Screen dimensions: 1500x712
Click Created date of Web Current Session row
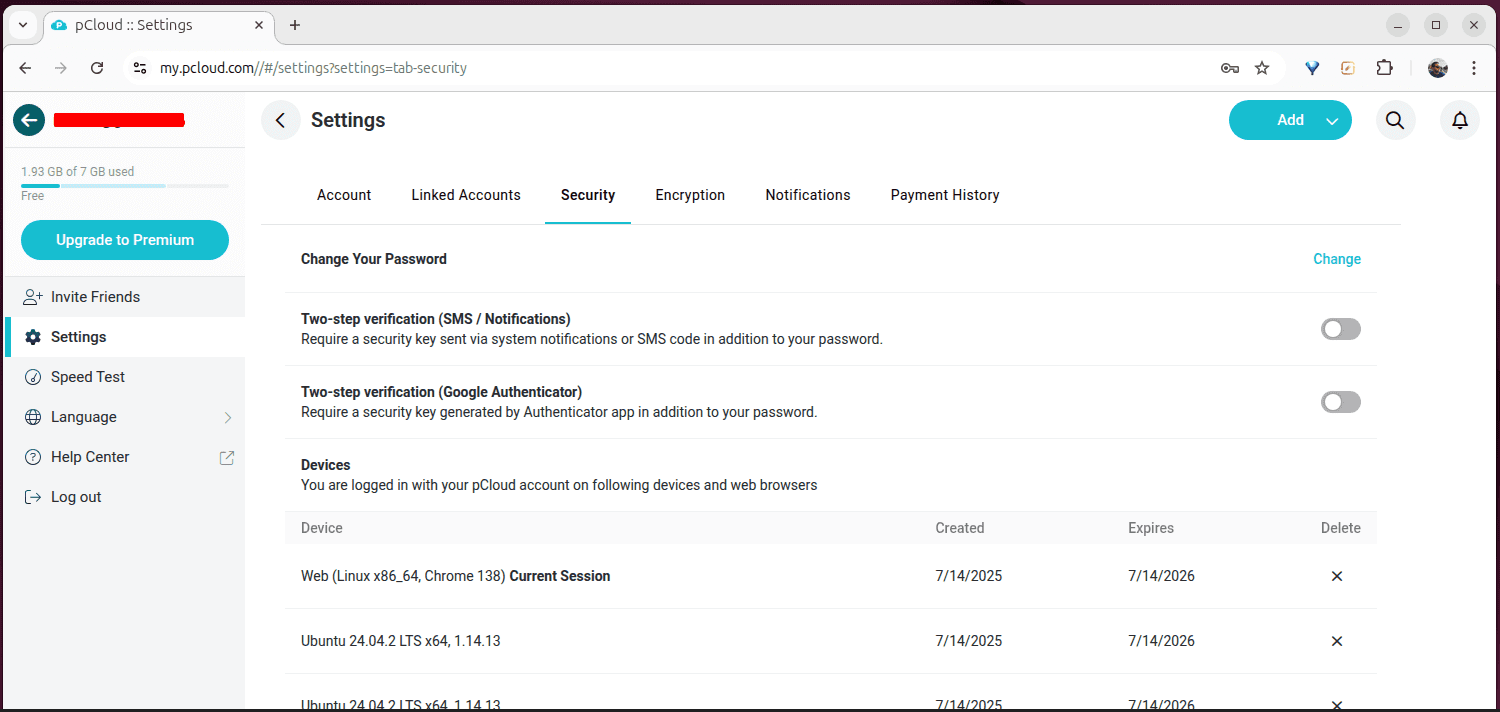coord(969,576)
